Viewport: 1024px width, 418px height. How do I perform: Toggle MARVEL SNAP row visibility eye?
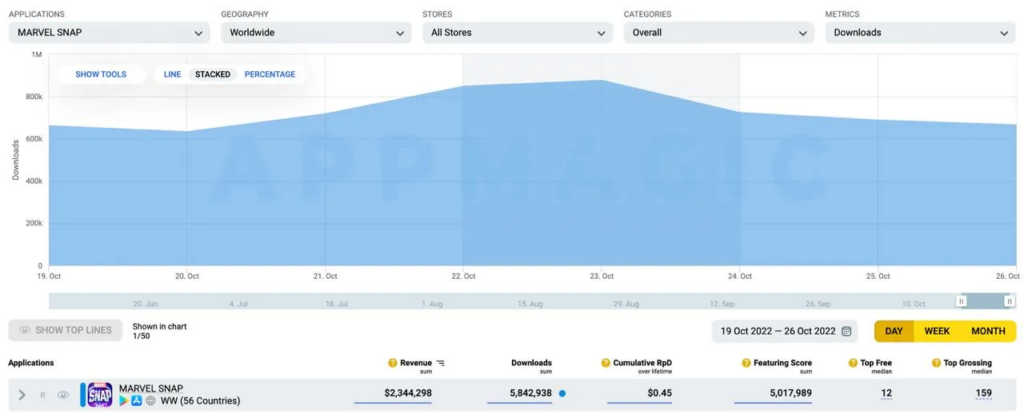pyautogui.click(x=63, y=395)
